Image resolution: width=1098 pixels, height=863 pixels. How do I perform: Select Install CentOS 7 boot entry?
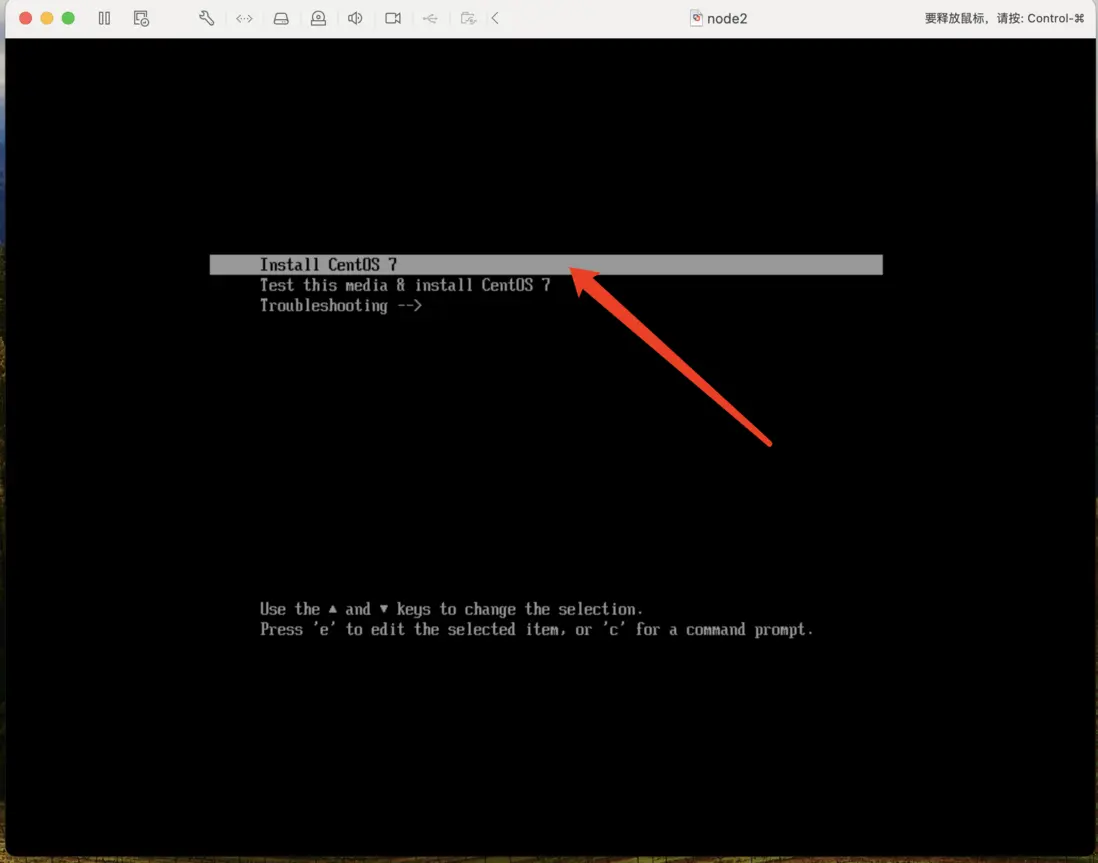[546, 265]
